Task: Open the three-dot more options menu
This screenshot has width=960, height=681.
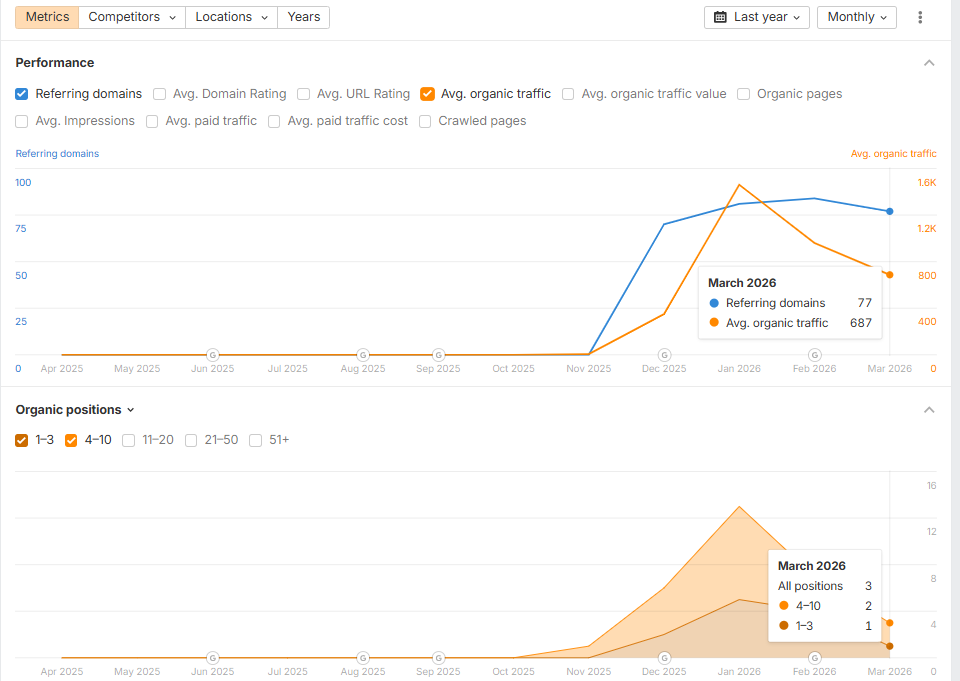Action: tap(920, 17)
